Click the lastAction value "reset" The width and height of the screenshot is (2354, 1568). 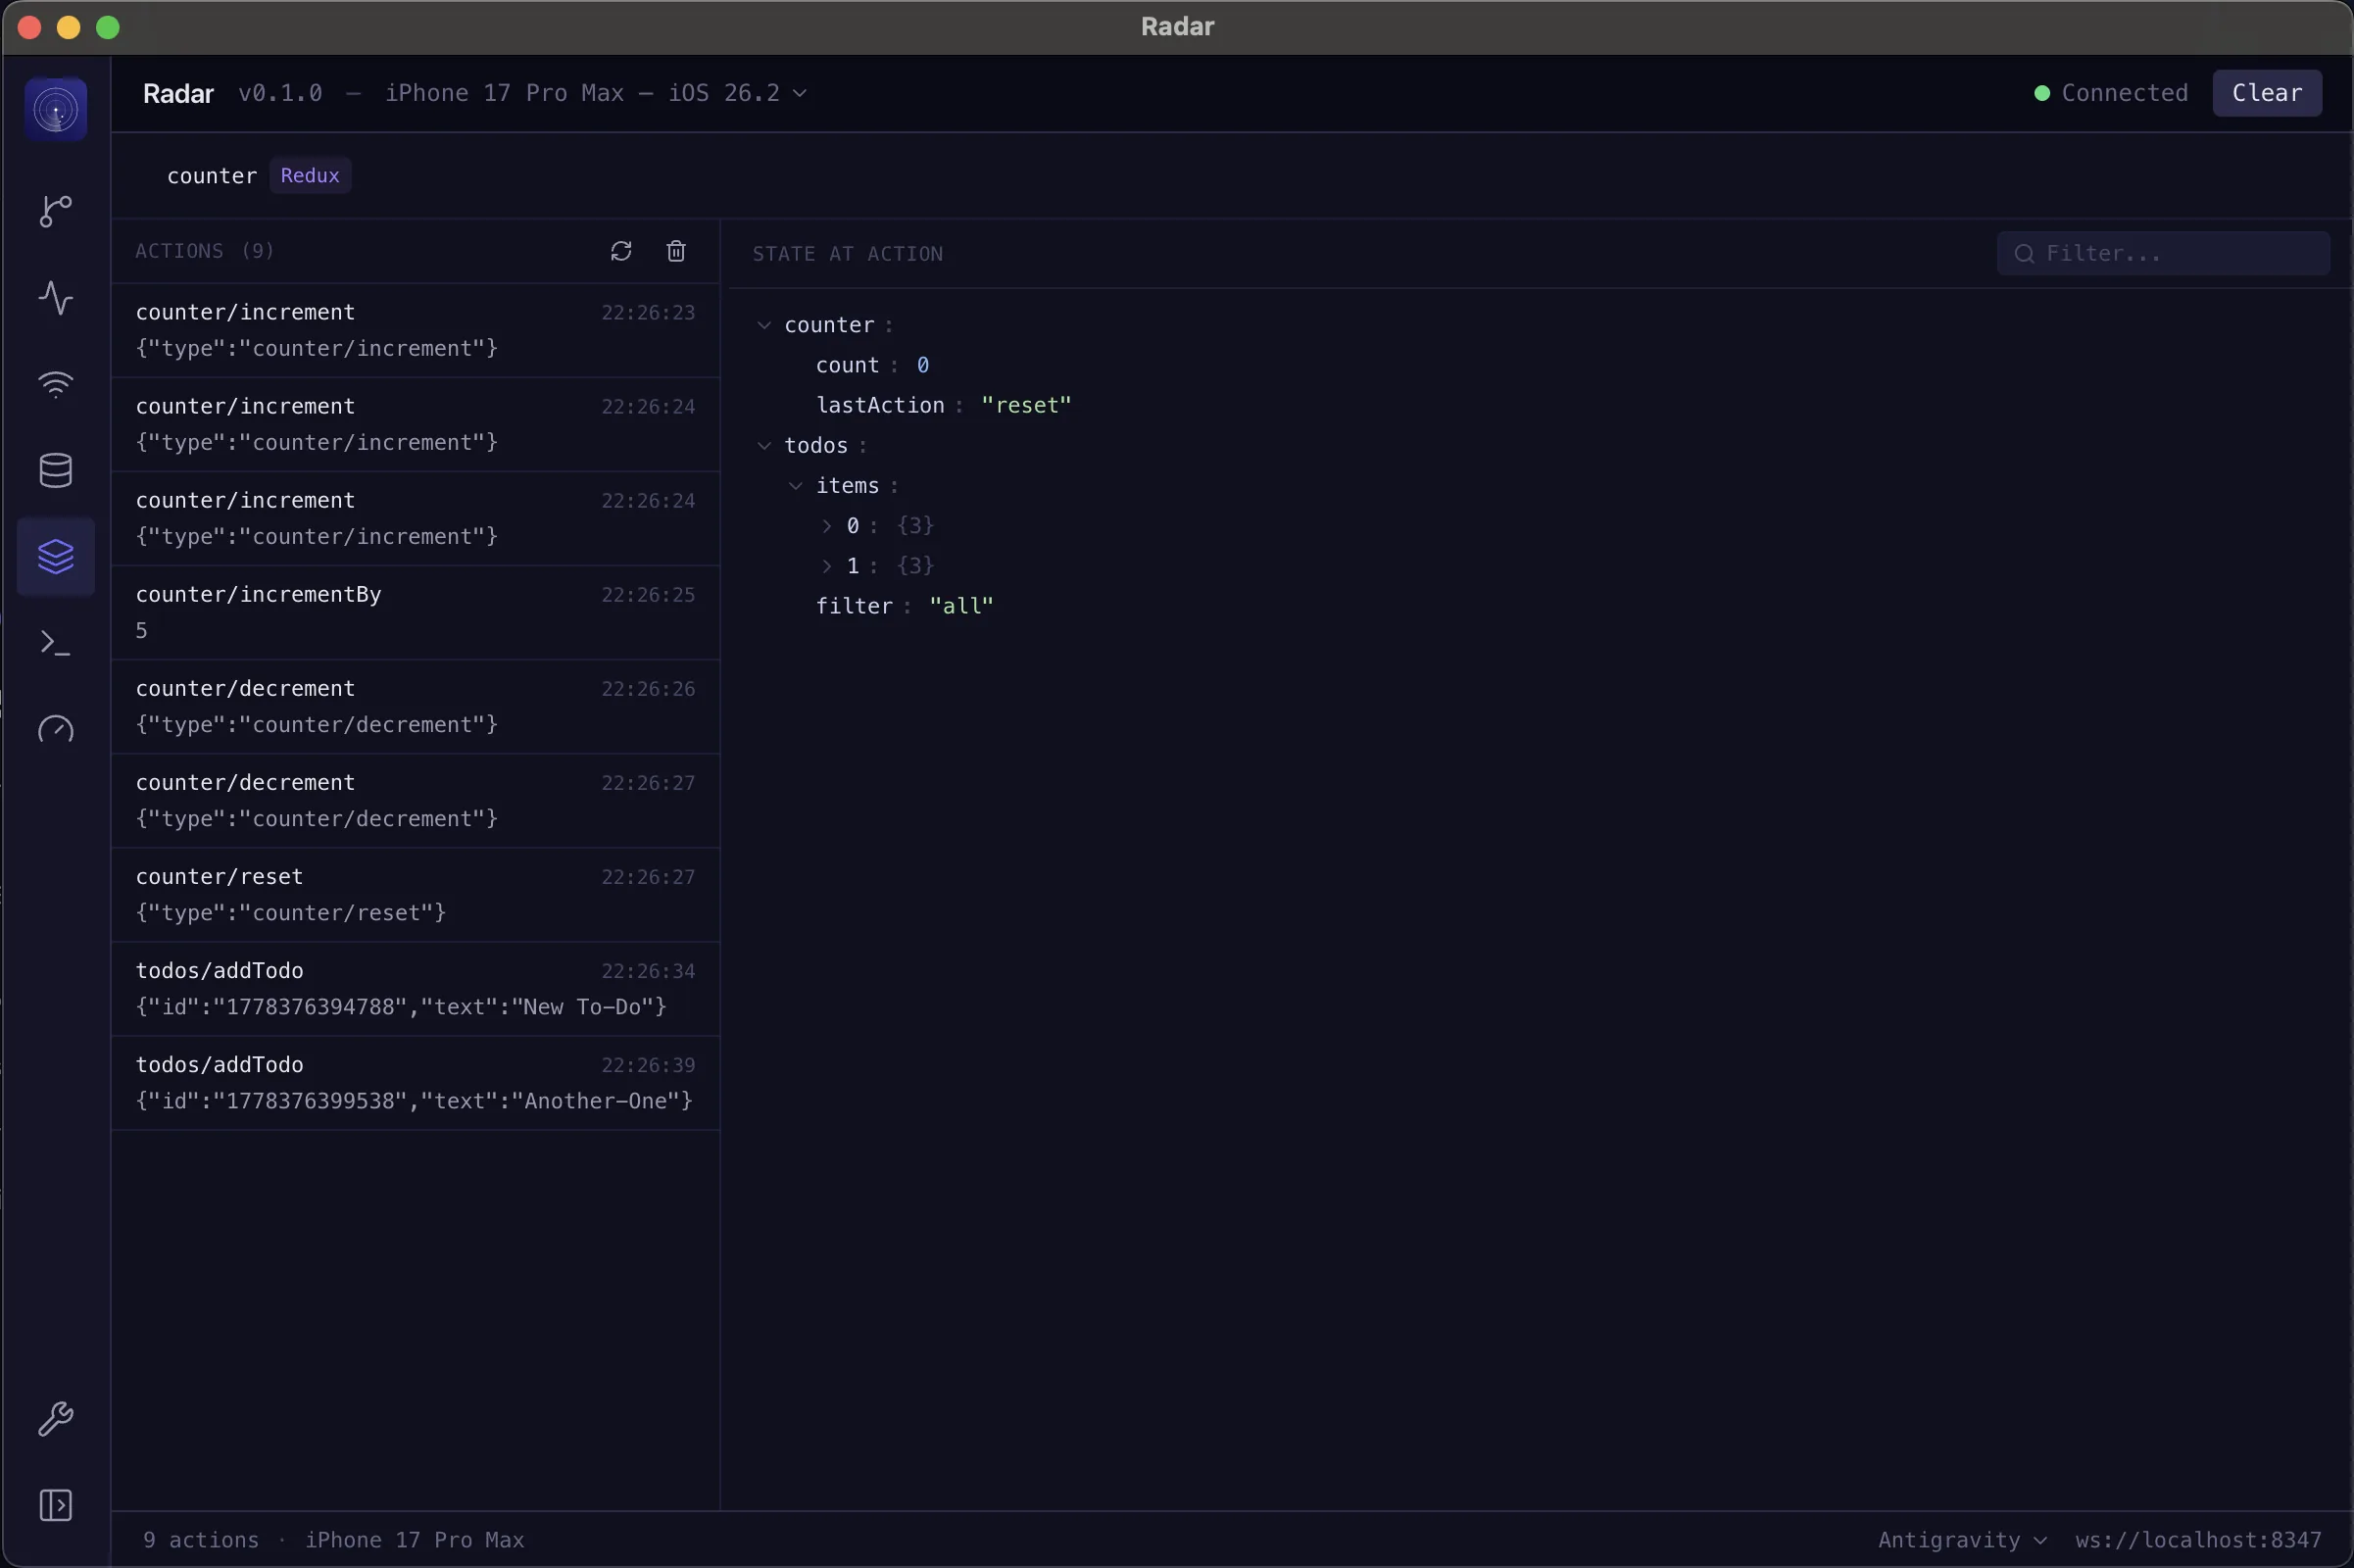(x=1026, y=405)
